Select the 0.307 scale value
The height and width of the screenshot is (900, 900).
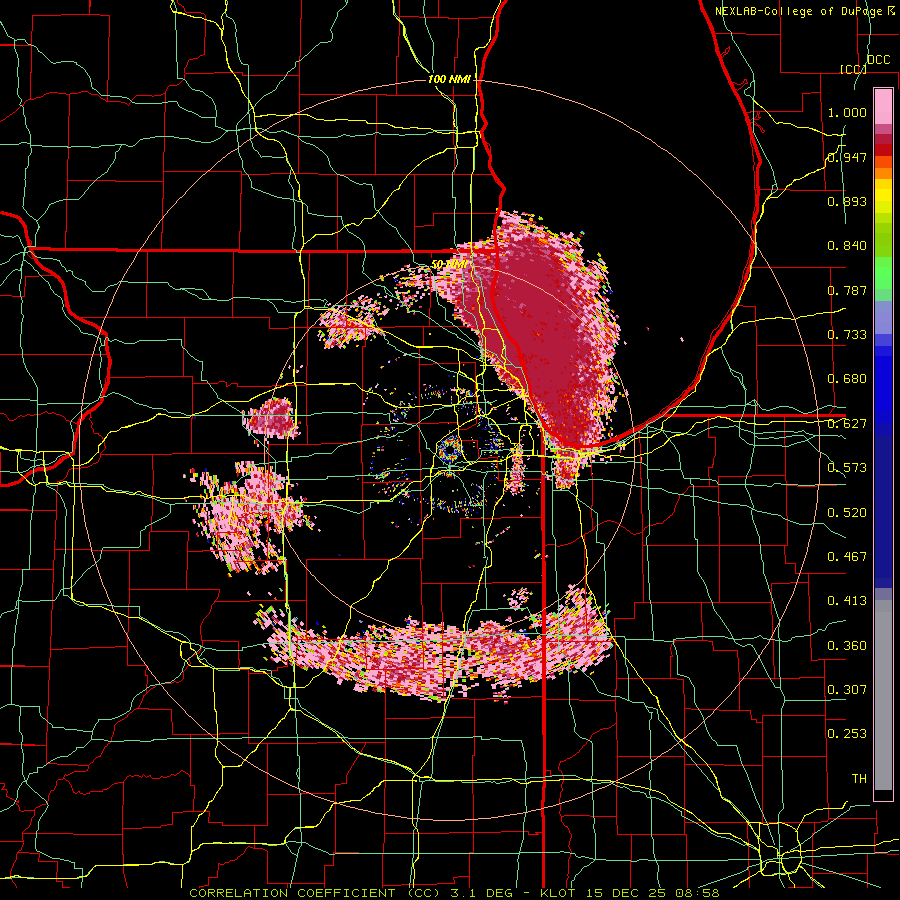pos(847,690)
